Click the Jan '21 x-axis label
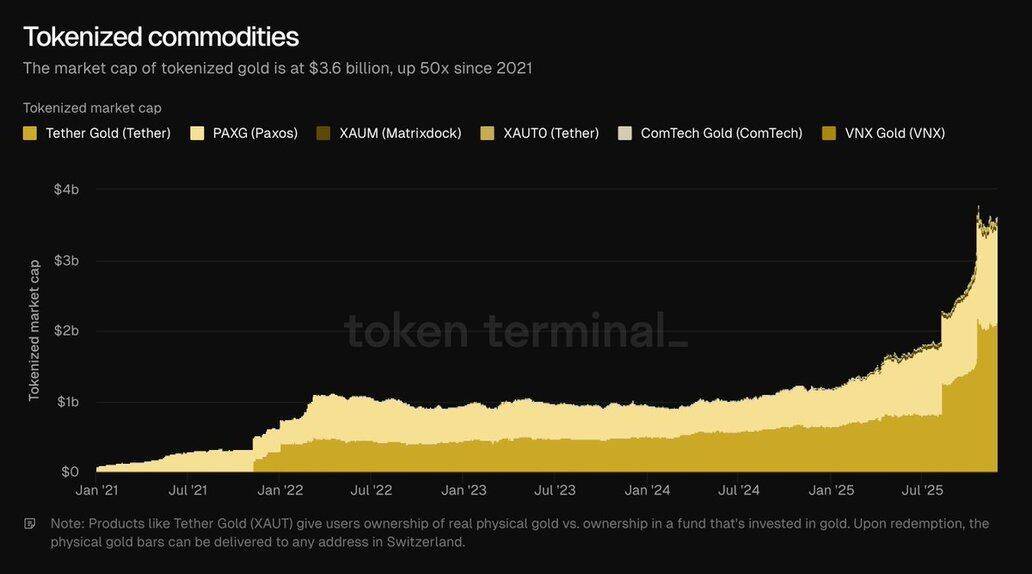 [x=97, y=491]
